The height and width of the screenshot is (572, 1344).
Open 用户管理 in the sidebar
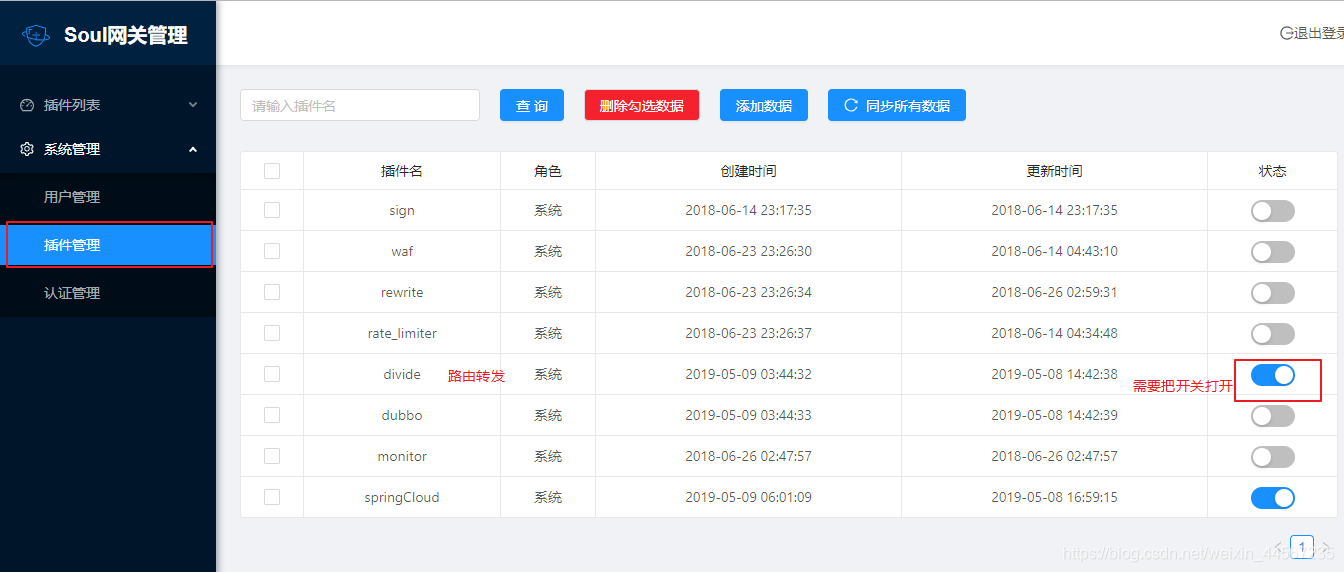(108, 197)
